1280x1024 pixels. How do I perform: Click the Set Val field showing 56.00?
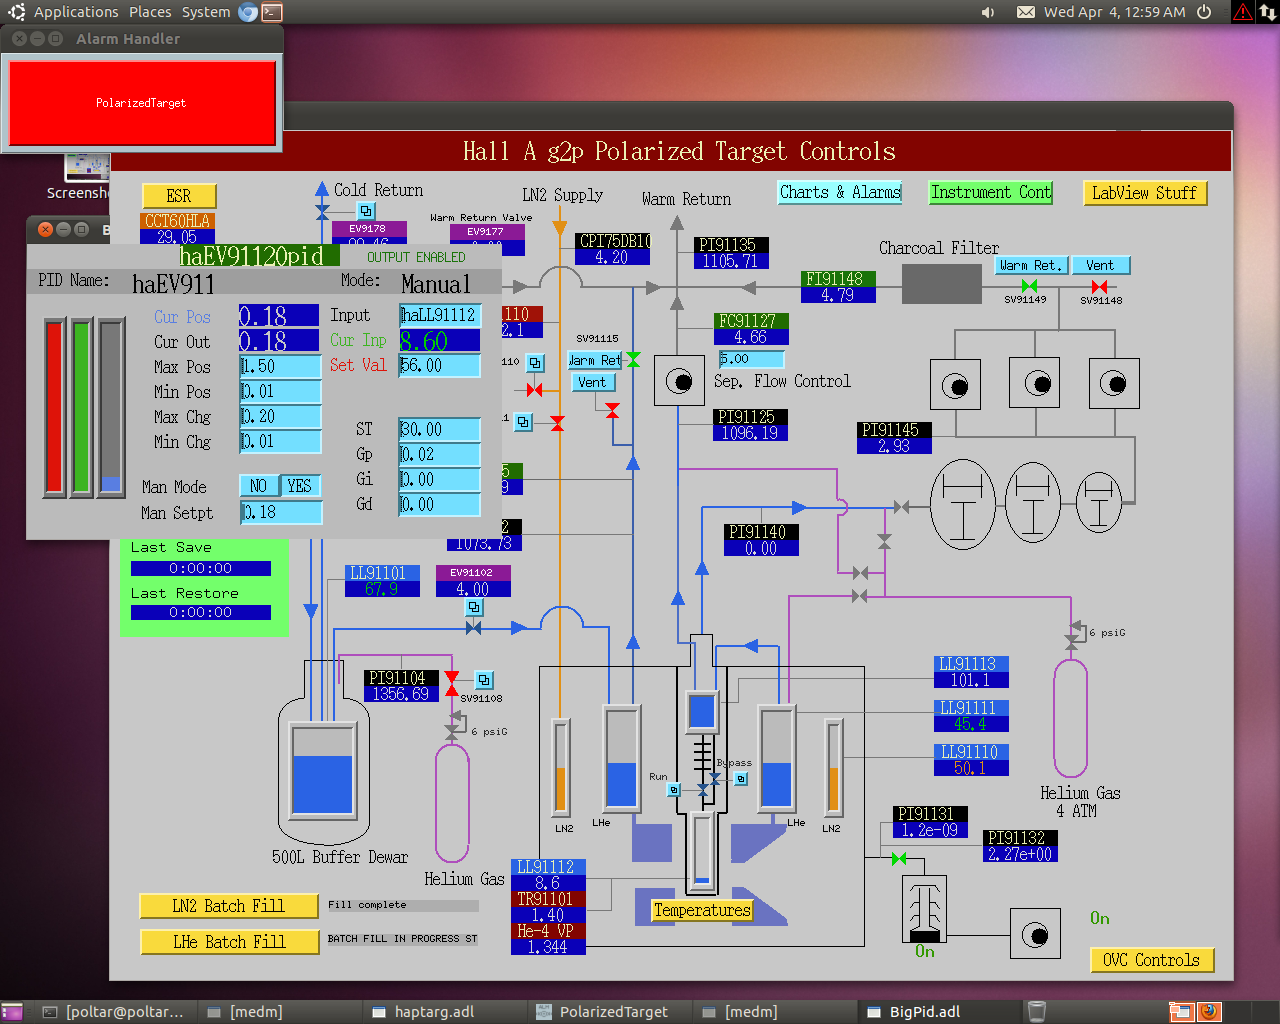[x=439, y=365]
